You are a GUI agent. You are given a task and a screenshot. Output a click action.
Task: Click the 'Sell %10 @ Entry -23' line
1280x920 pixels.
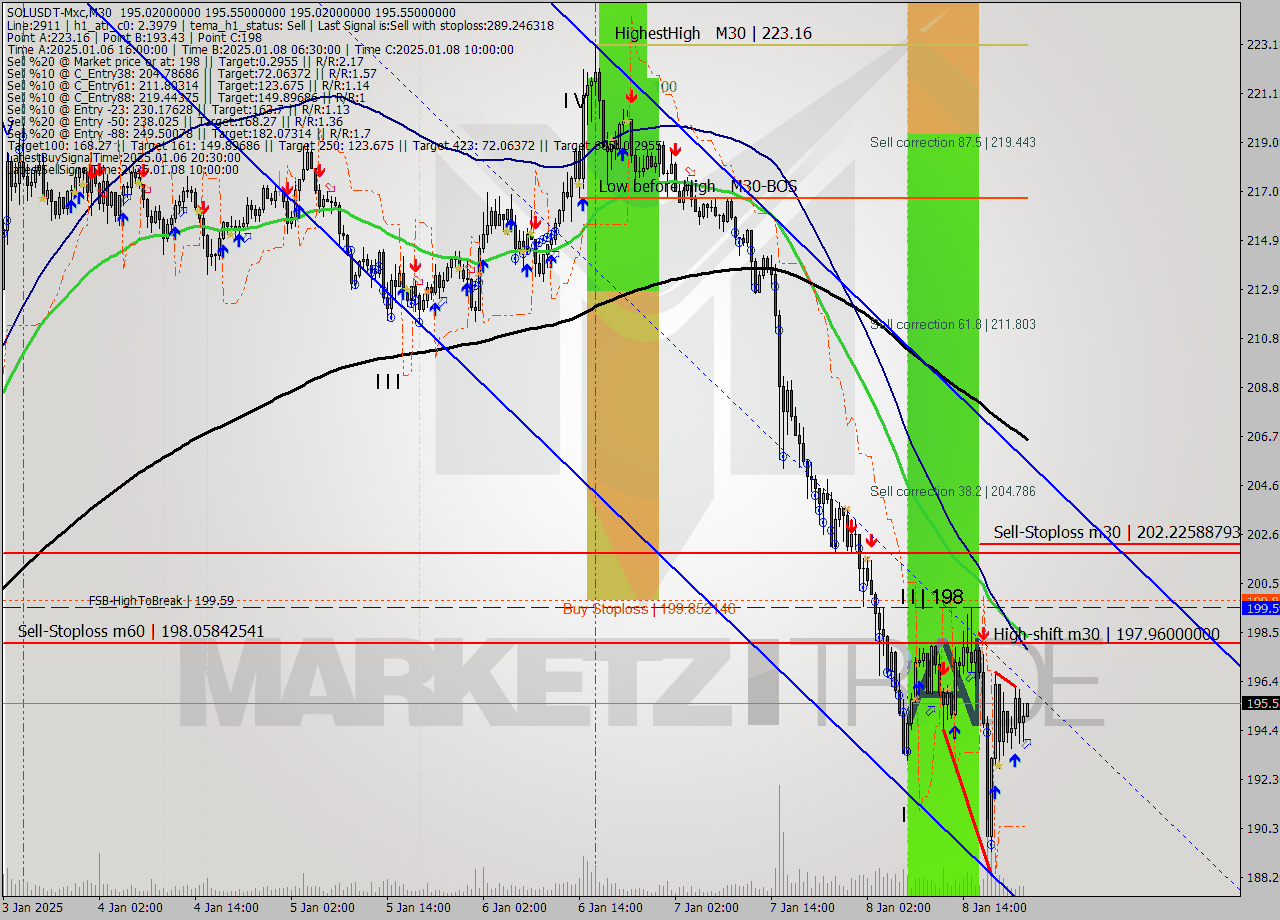point(177,110)
